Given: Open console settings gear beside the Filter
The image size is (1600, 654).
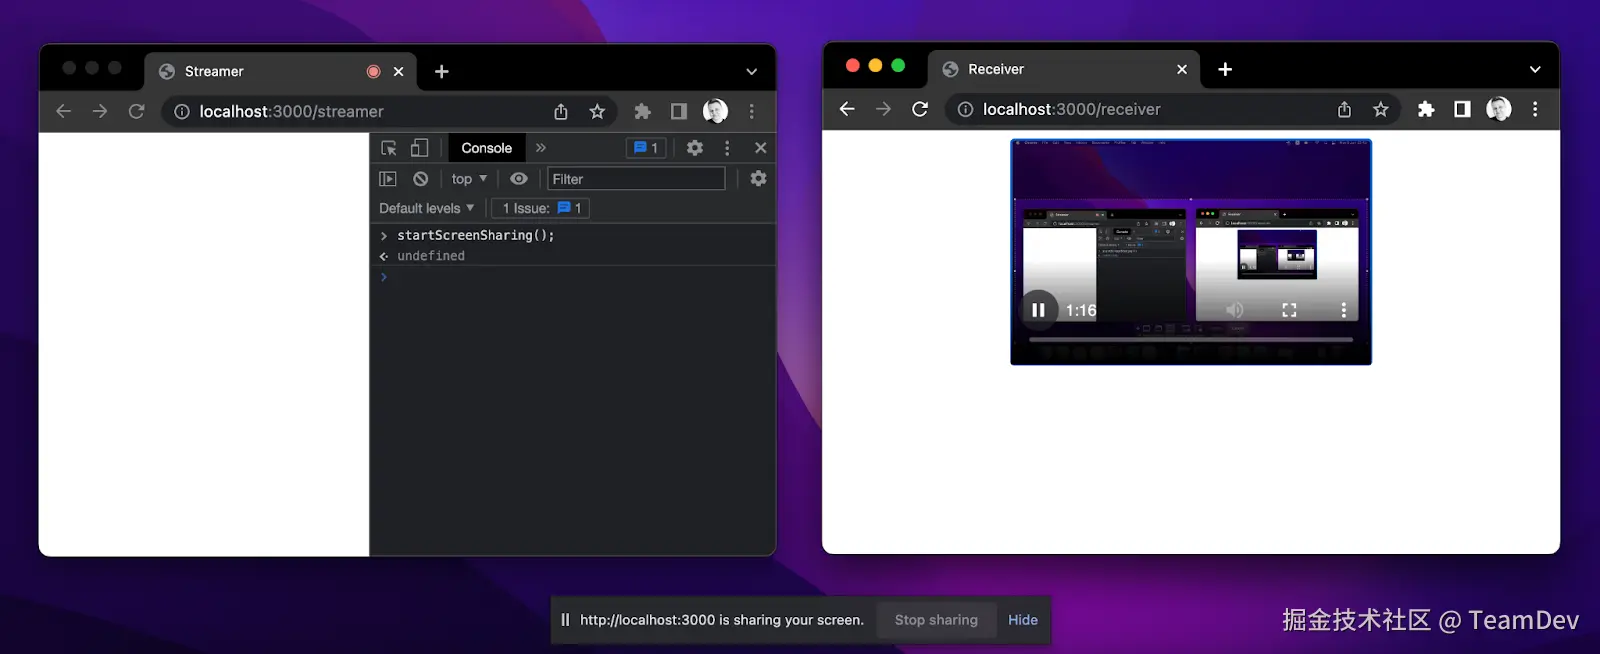Looking at the screenshot, I should (758, 178).
